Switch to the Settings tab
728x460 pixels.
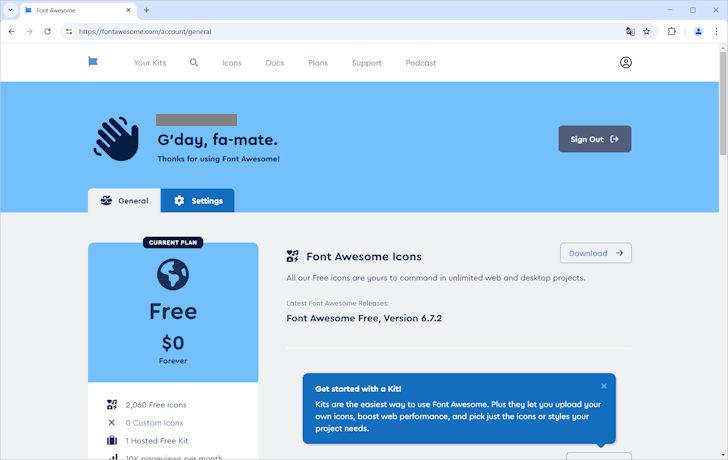[x=198, y=200]
